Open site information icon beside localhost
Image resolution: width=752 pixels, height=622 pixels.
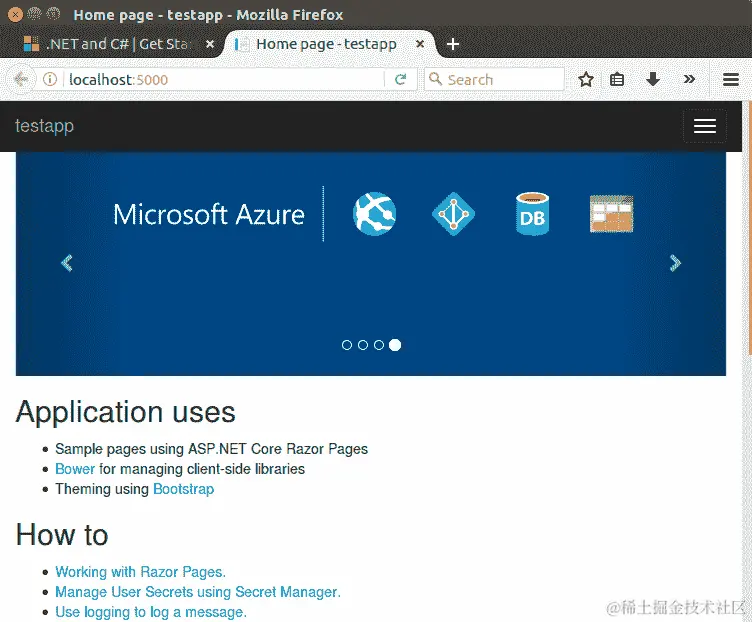point(50,79)
